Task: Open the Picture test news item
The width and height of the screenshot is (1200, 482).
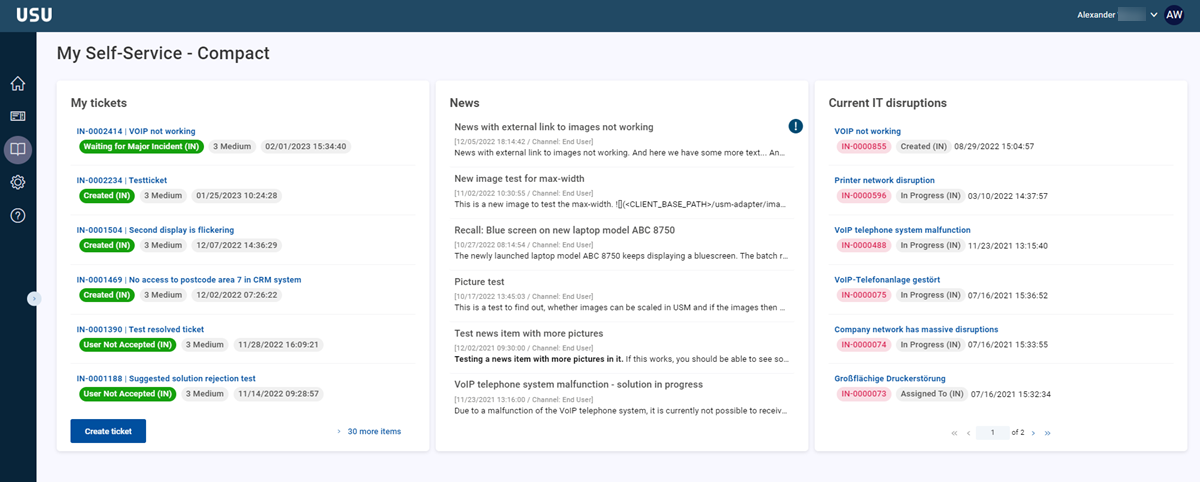Action: coord(479,282)
